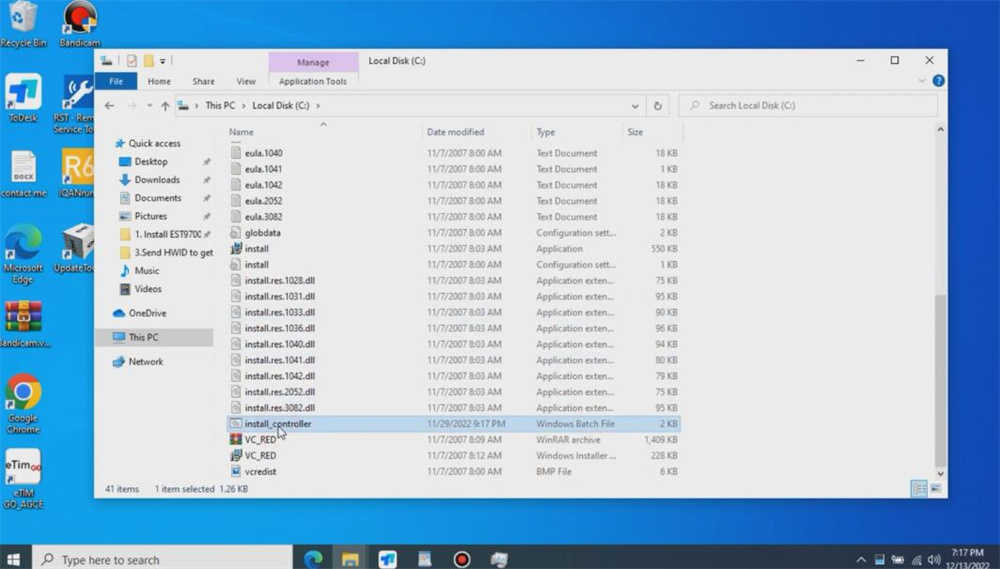Open the Windows Start button

click(13, 559)
